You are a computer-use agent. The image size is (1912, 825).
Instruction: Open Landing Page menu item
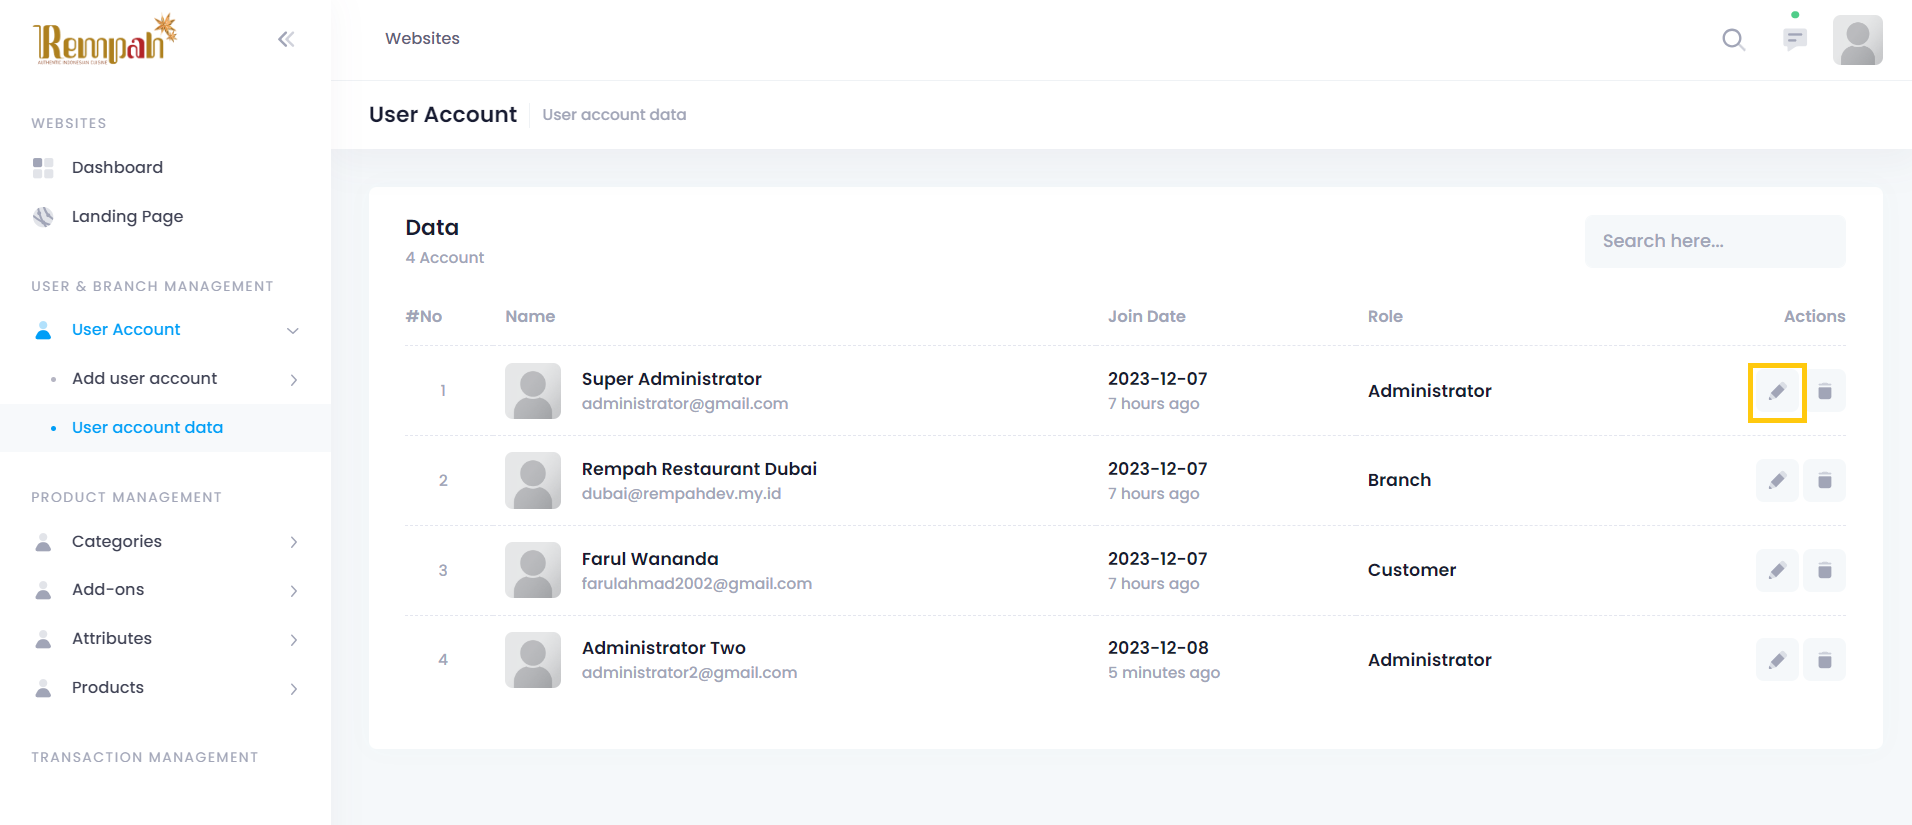point(127,216)
